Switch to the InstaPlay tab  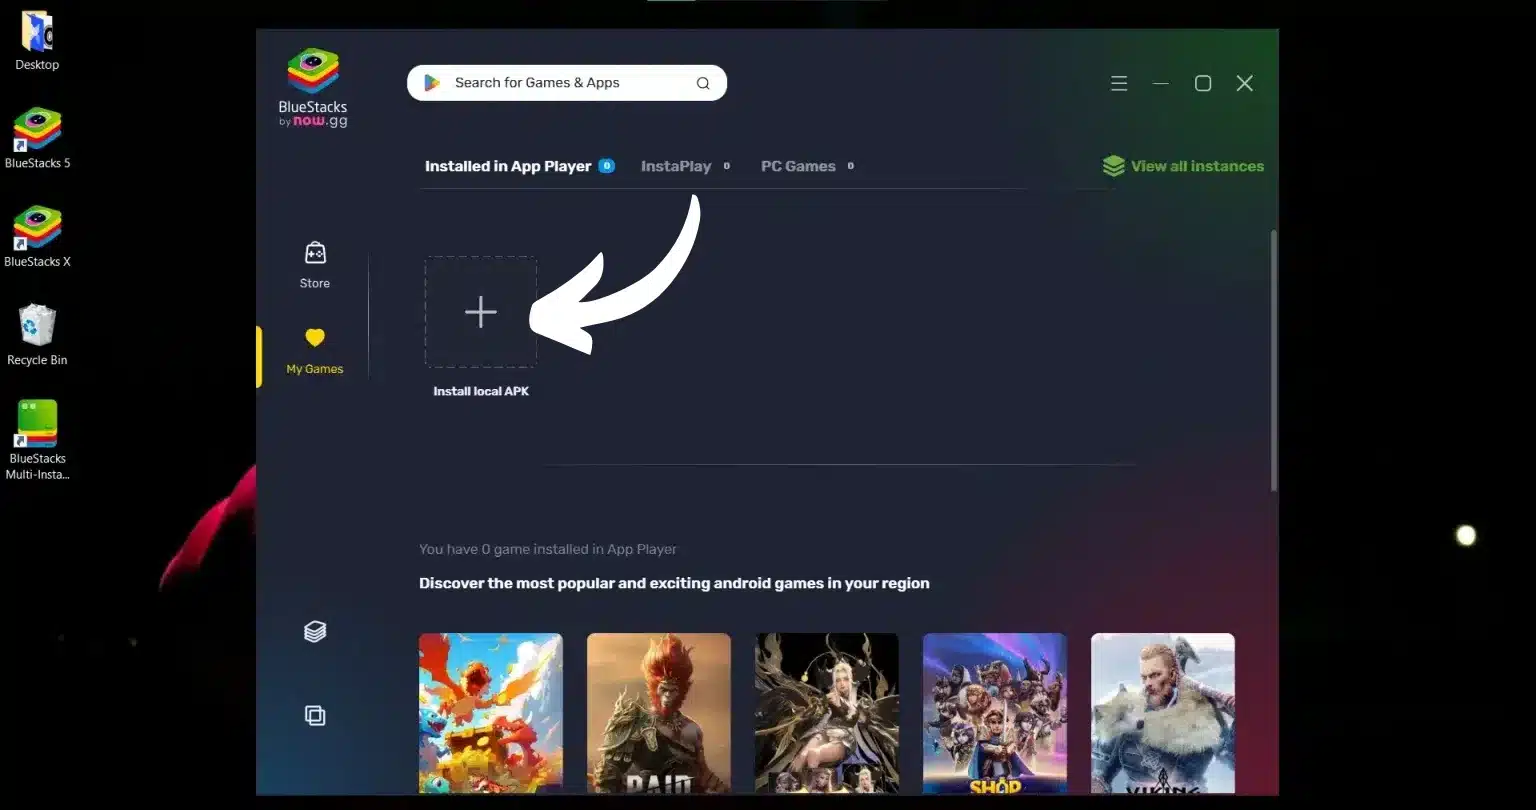(x=685, y=166)
